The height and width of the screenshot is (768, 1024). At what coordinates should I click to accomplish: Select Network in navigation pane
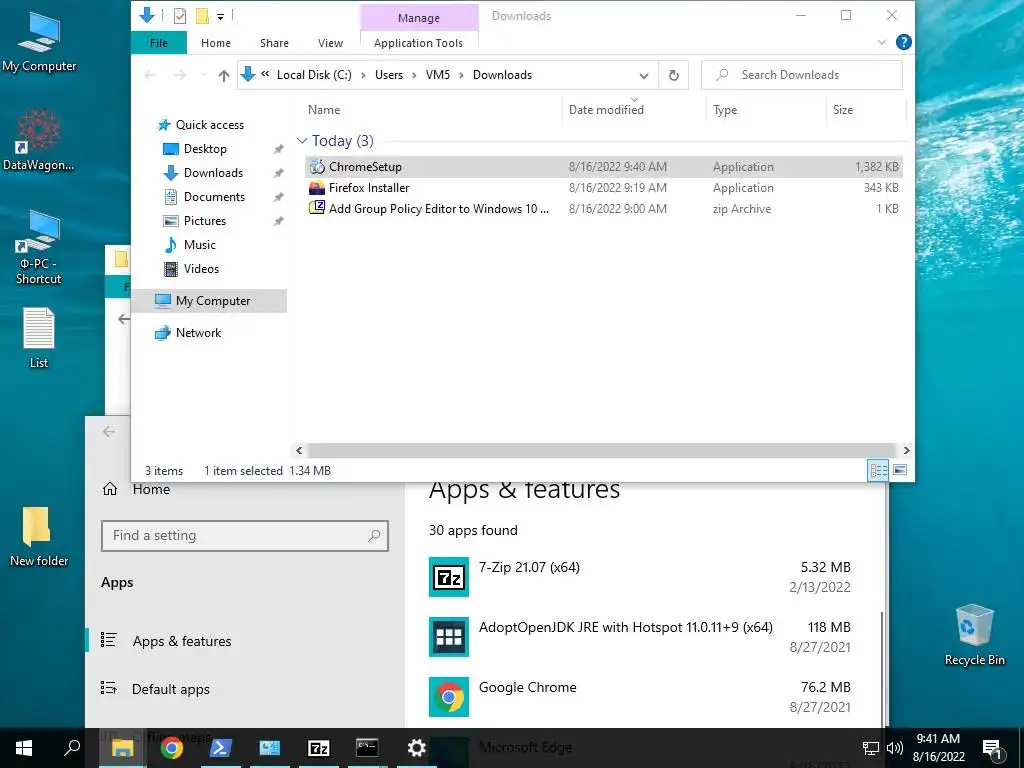(x=199, y=333)
